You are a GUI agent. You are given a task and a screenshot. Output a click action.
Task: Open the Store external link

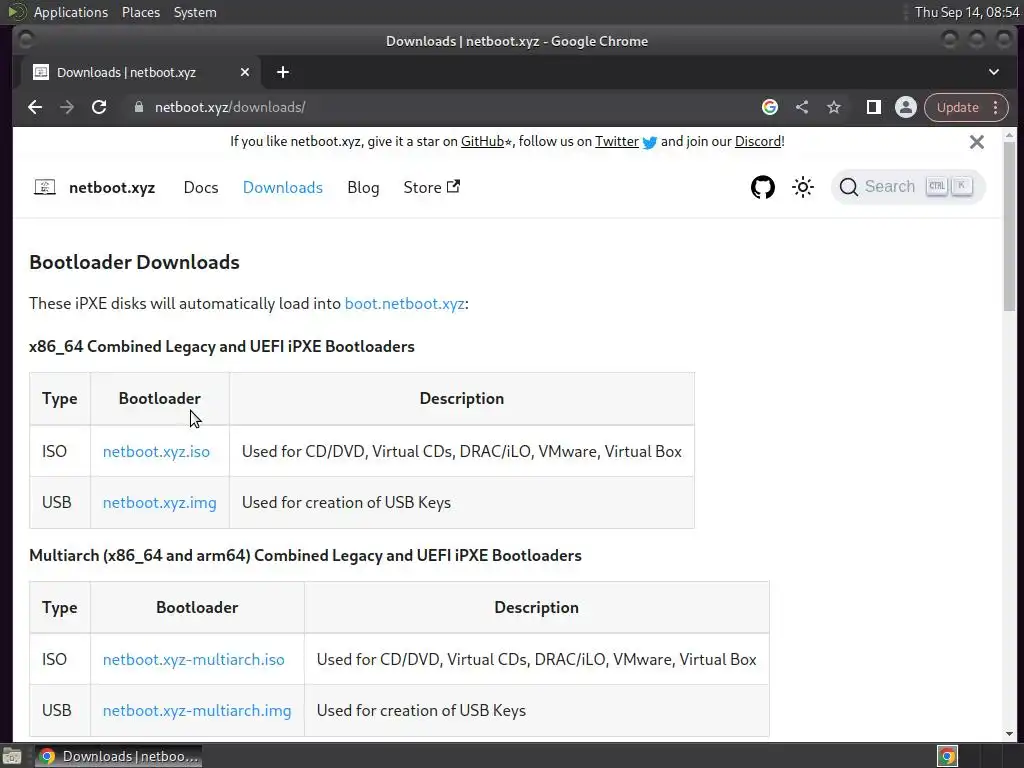432,187
